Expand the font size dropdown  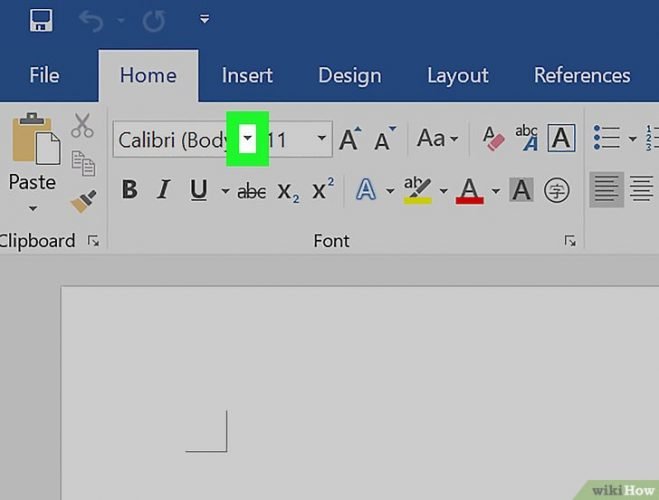pos(322,139)
